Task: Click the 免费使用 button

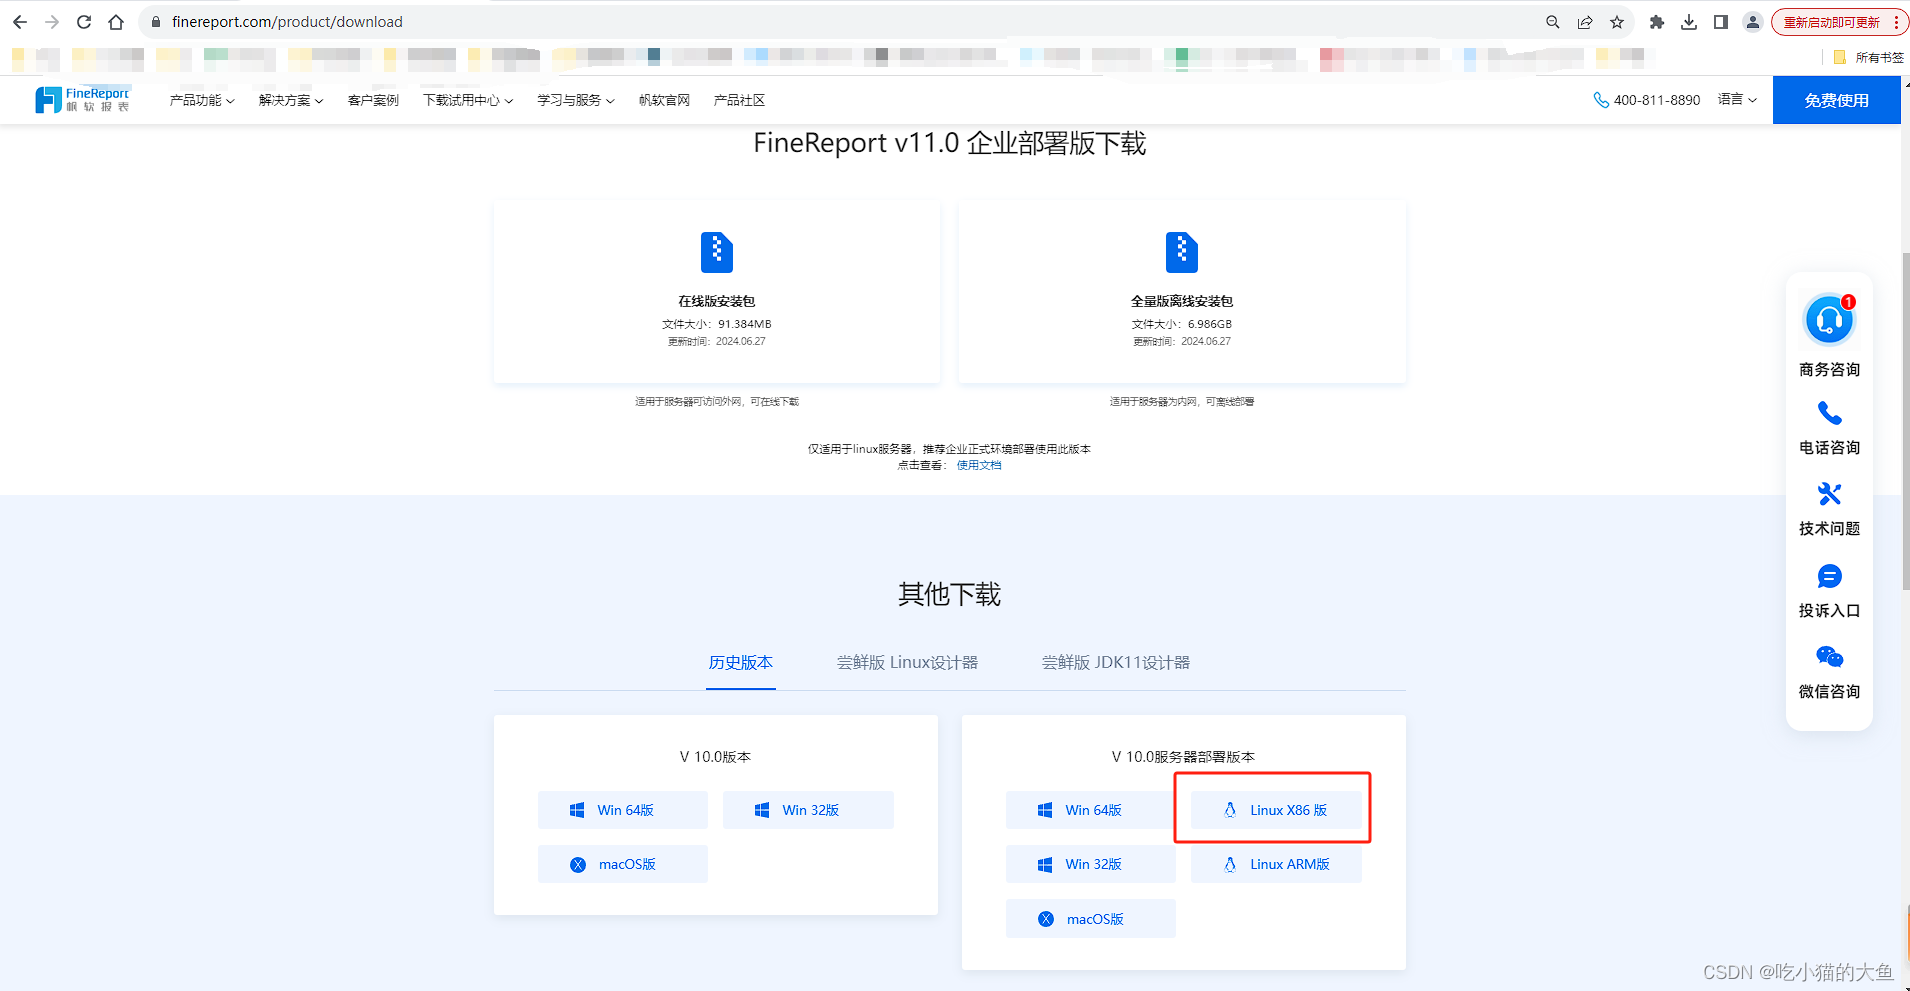Action: [1836, 100]
